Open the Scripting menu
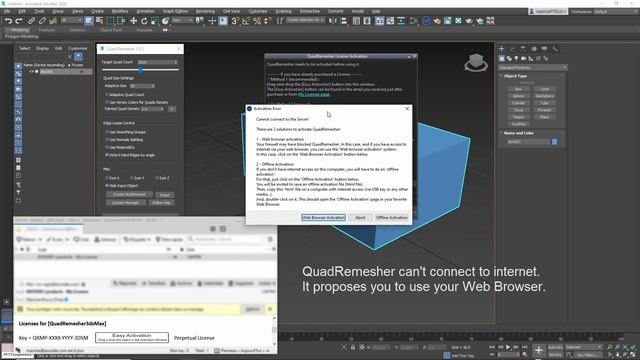The image size is (640, 360). [283, 11]
